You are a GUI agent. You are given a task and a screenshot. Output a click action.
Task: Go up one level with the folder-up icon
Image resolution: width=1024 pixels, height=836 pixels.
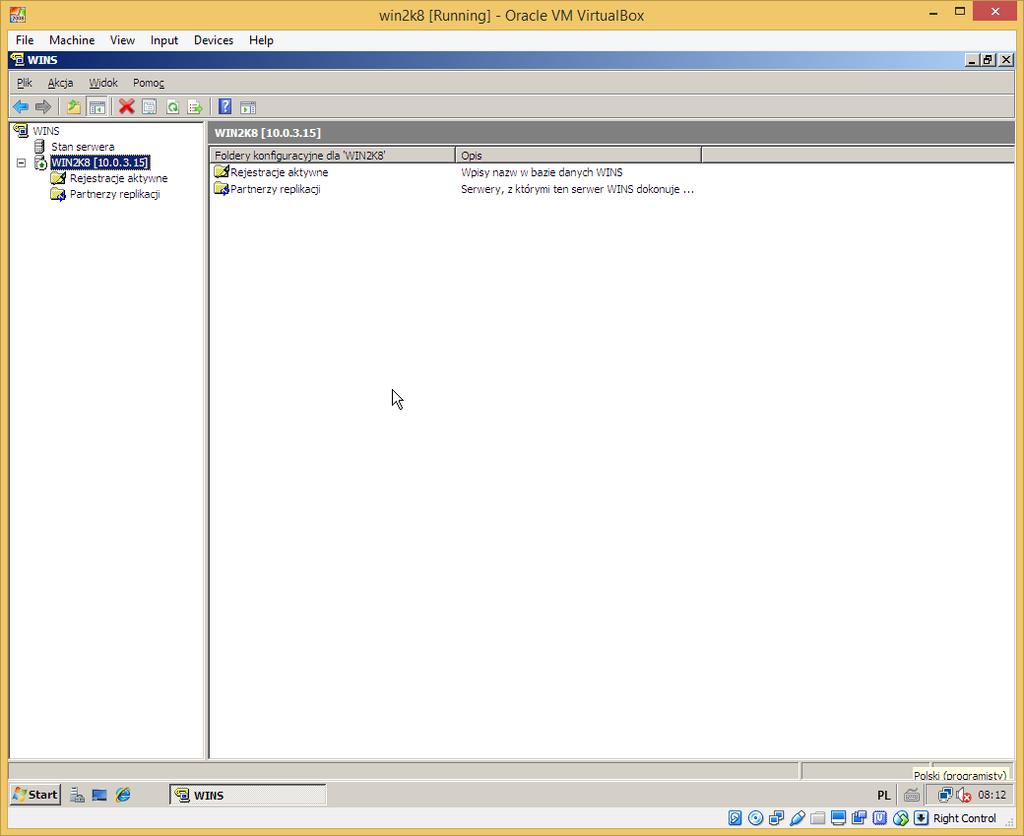[74, 106]
